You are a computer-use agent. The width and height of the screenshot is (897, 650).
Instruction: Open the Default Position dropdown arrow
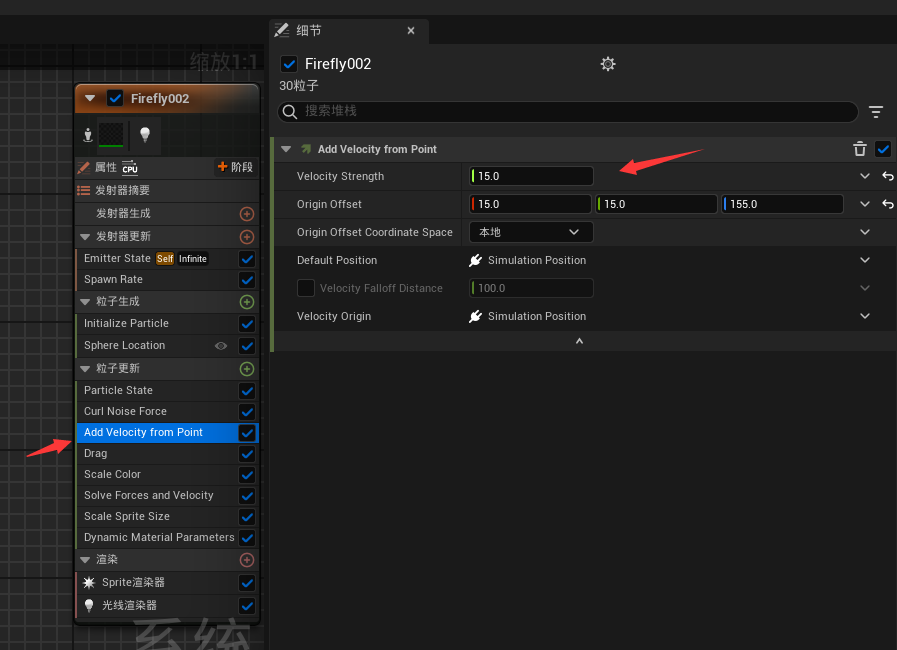click(x=864, y=260)
